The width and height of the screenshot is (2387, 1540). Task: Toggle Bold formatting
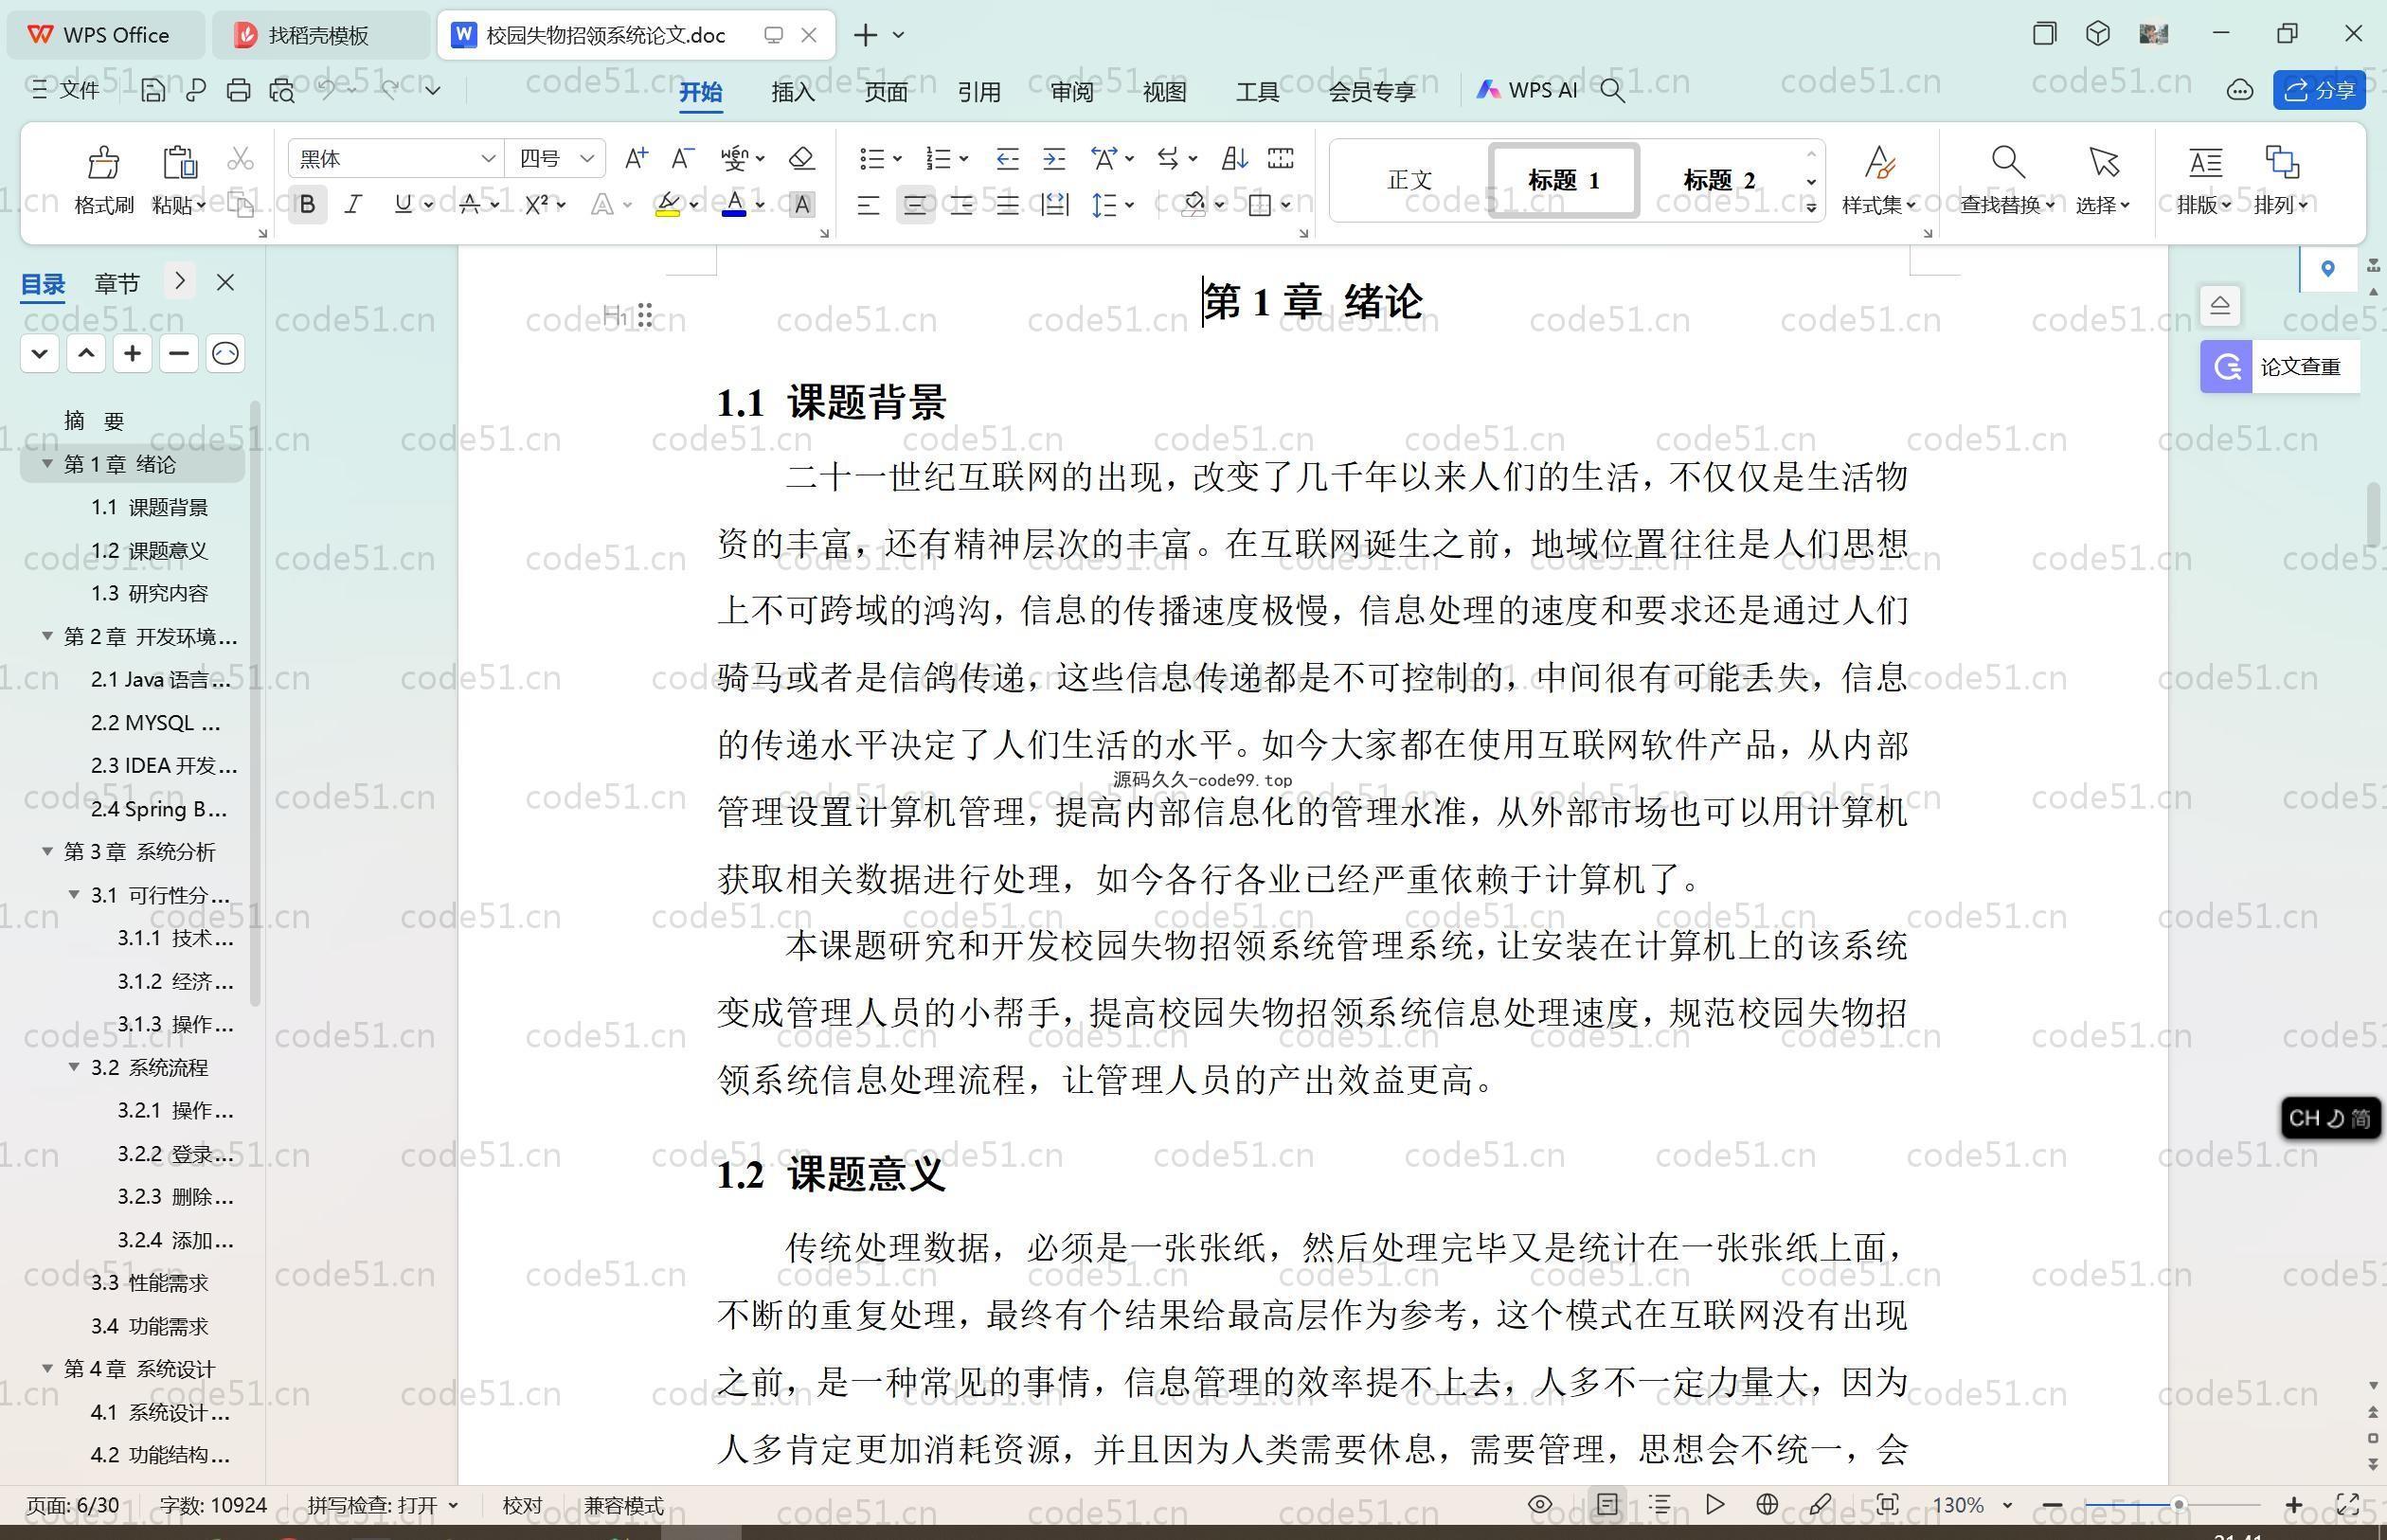tap(307, 205)
